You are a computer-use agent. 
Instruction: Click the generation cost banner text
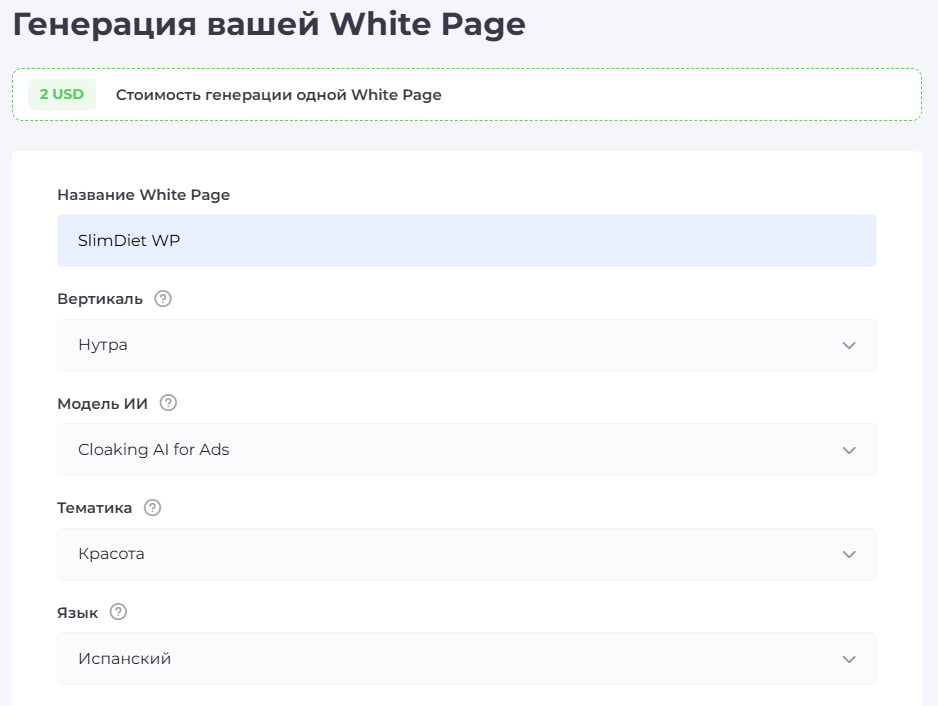278,95
